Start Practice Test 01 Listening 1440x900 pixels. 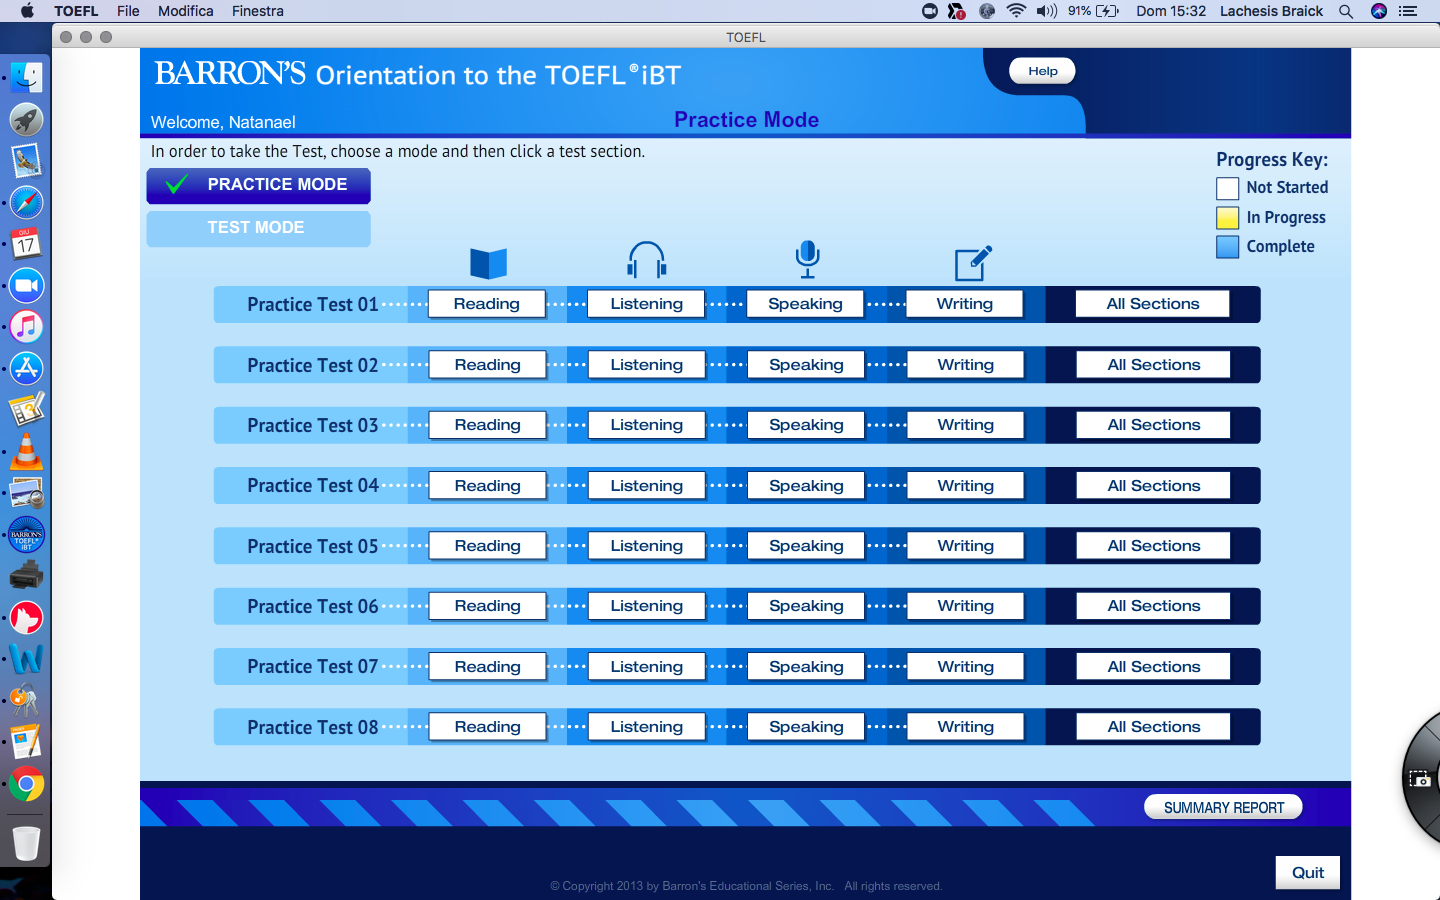pos(646,304)
